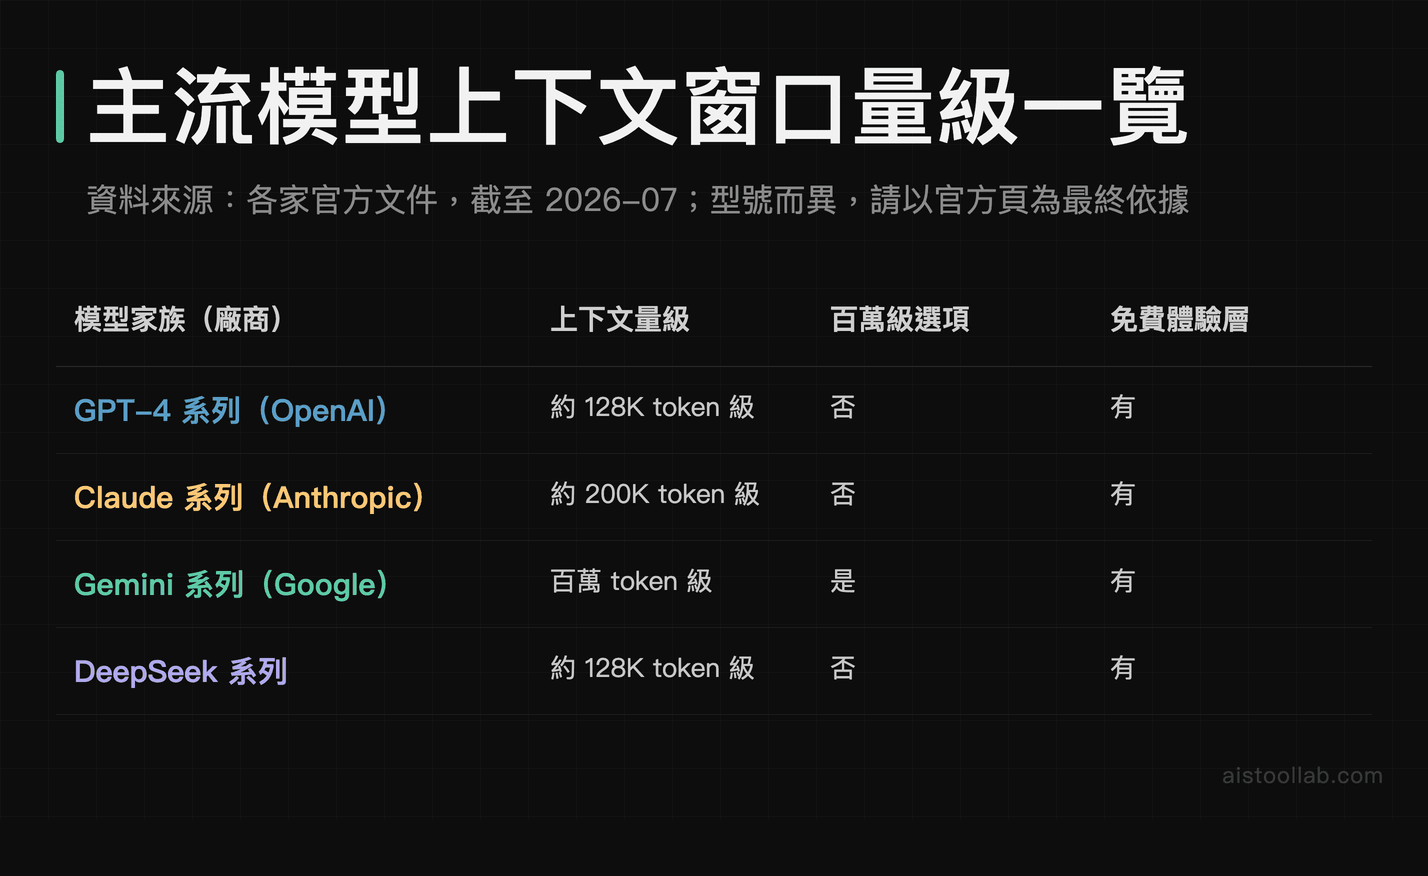Click 有 in the GPT-4 row
Viewport: 1428px width, 876px height.
pos(1123,407)
